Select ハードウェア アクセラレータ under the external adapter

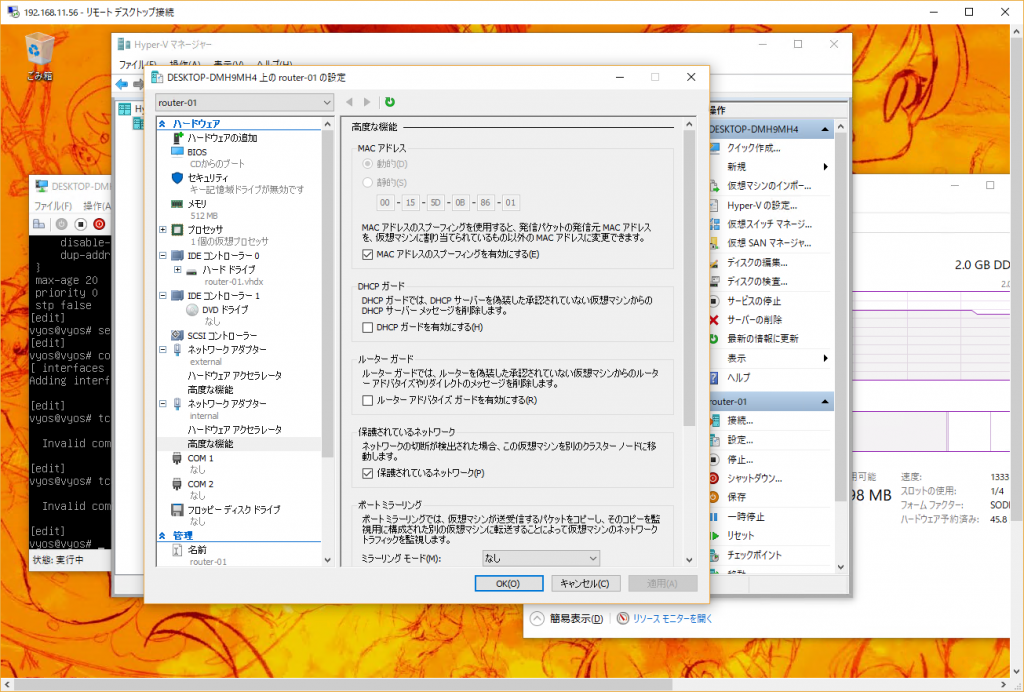coord(234,376)
